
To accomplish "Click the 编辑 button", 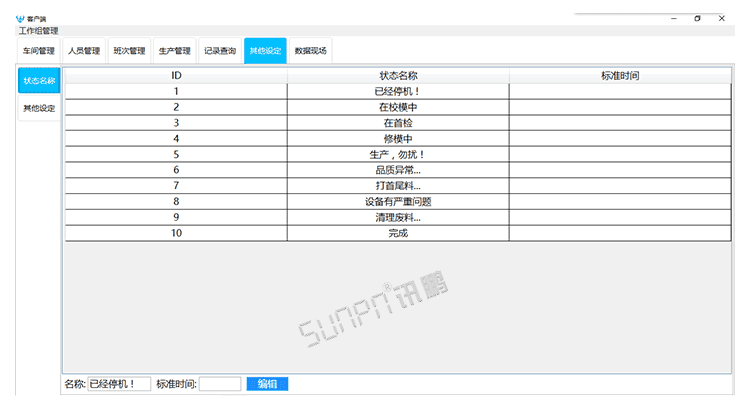I will 267,384.
